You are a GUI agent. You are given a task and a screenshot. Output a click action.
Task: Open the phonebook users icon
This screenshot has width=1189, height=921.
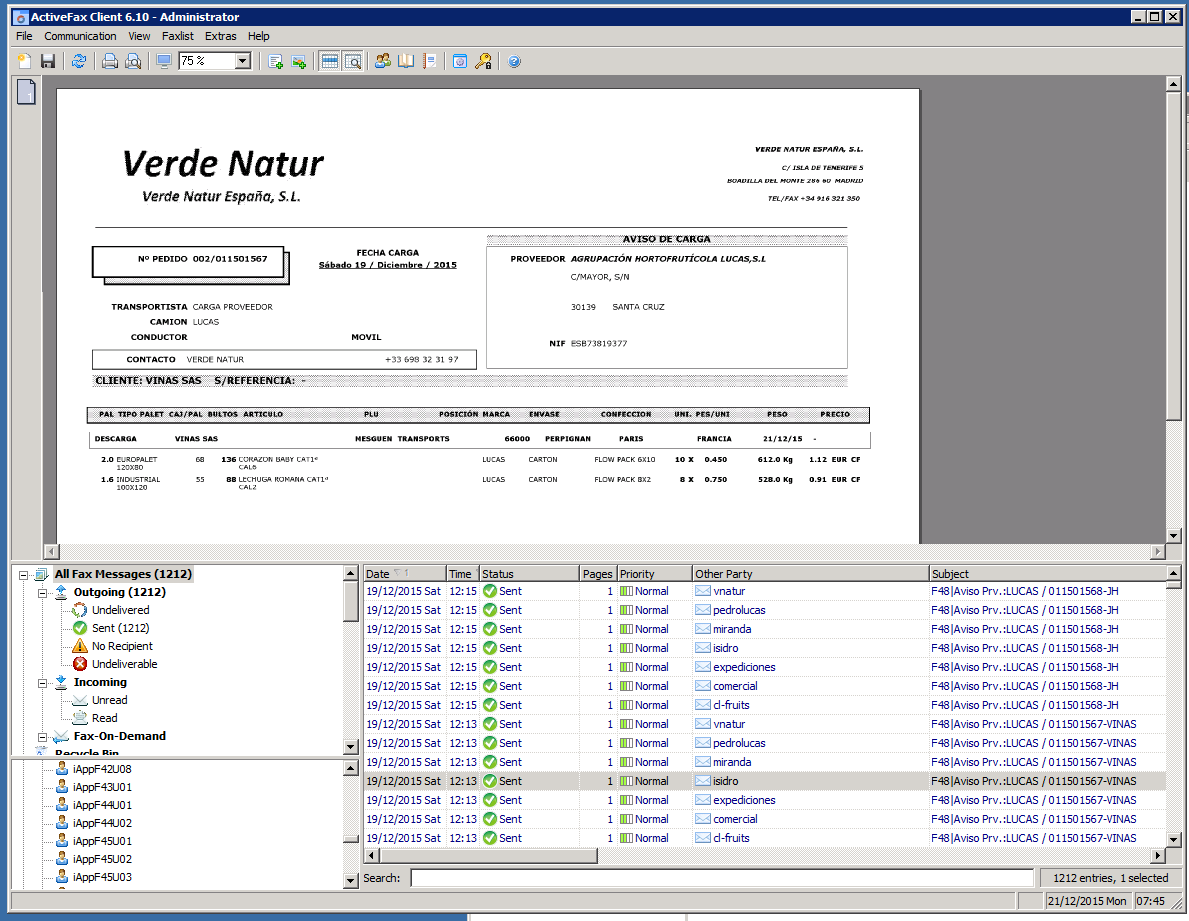(382, 61)
